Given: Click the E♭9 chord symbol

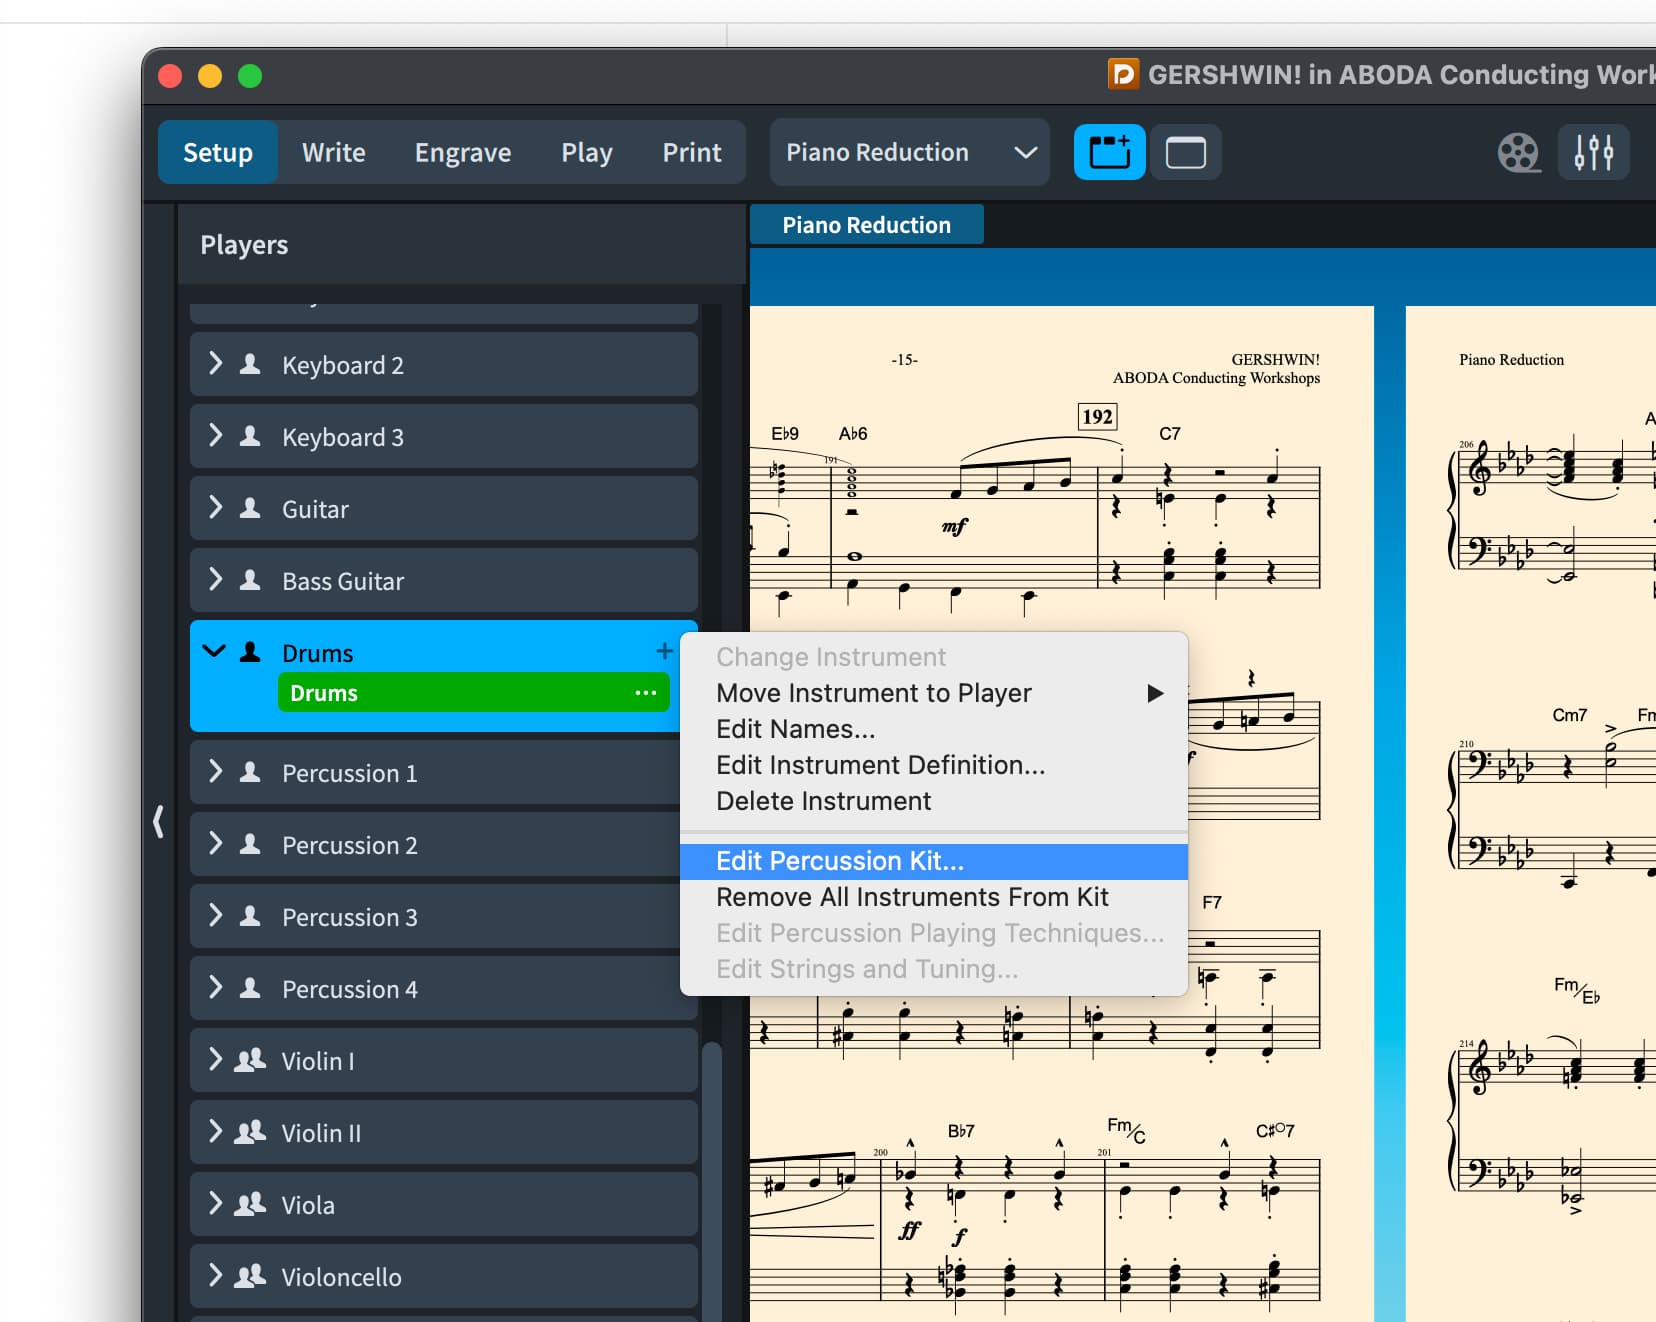Looking at the screenshot, I should click(x=785, y=434).
